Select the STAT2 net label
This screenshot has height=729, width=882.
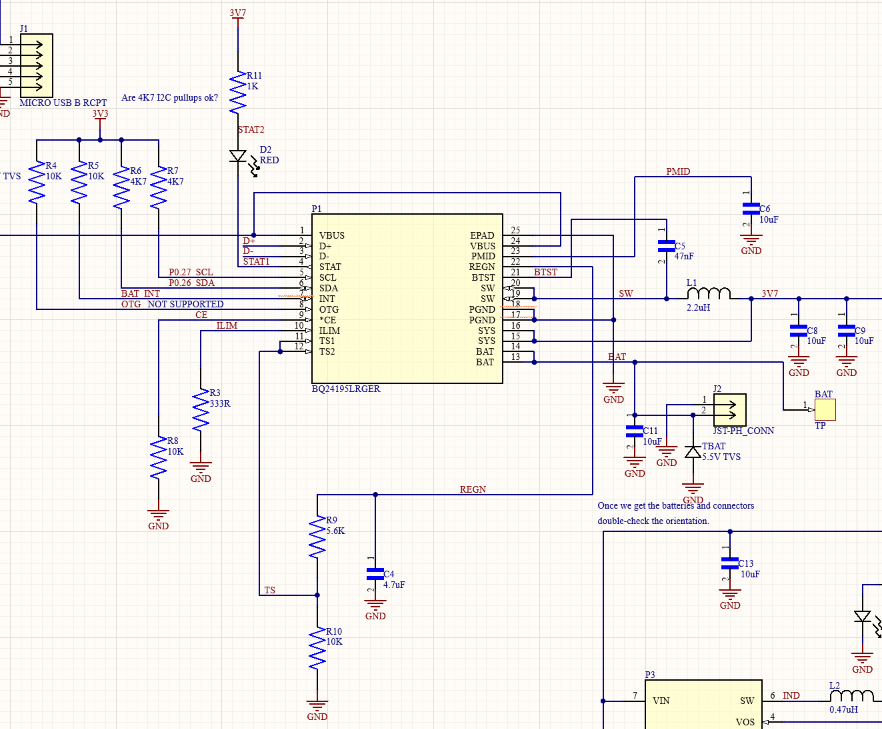[x=251, y=129]
